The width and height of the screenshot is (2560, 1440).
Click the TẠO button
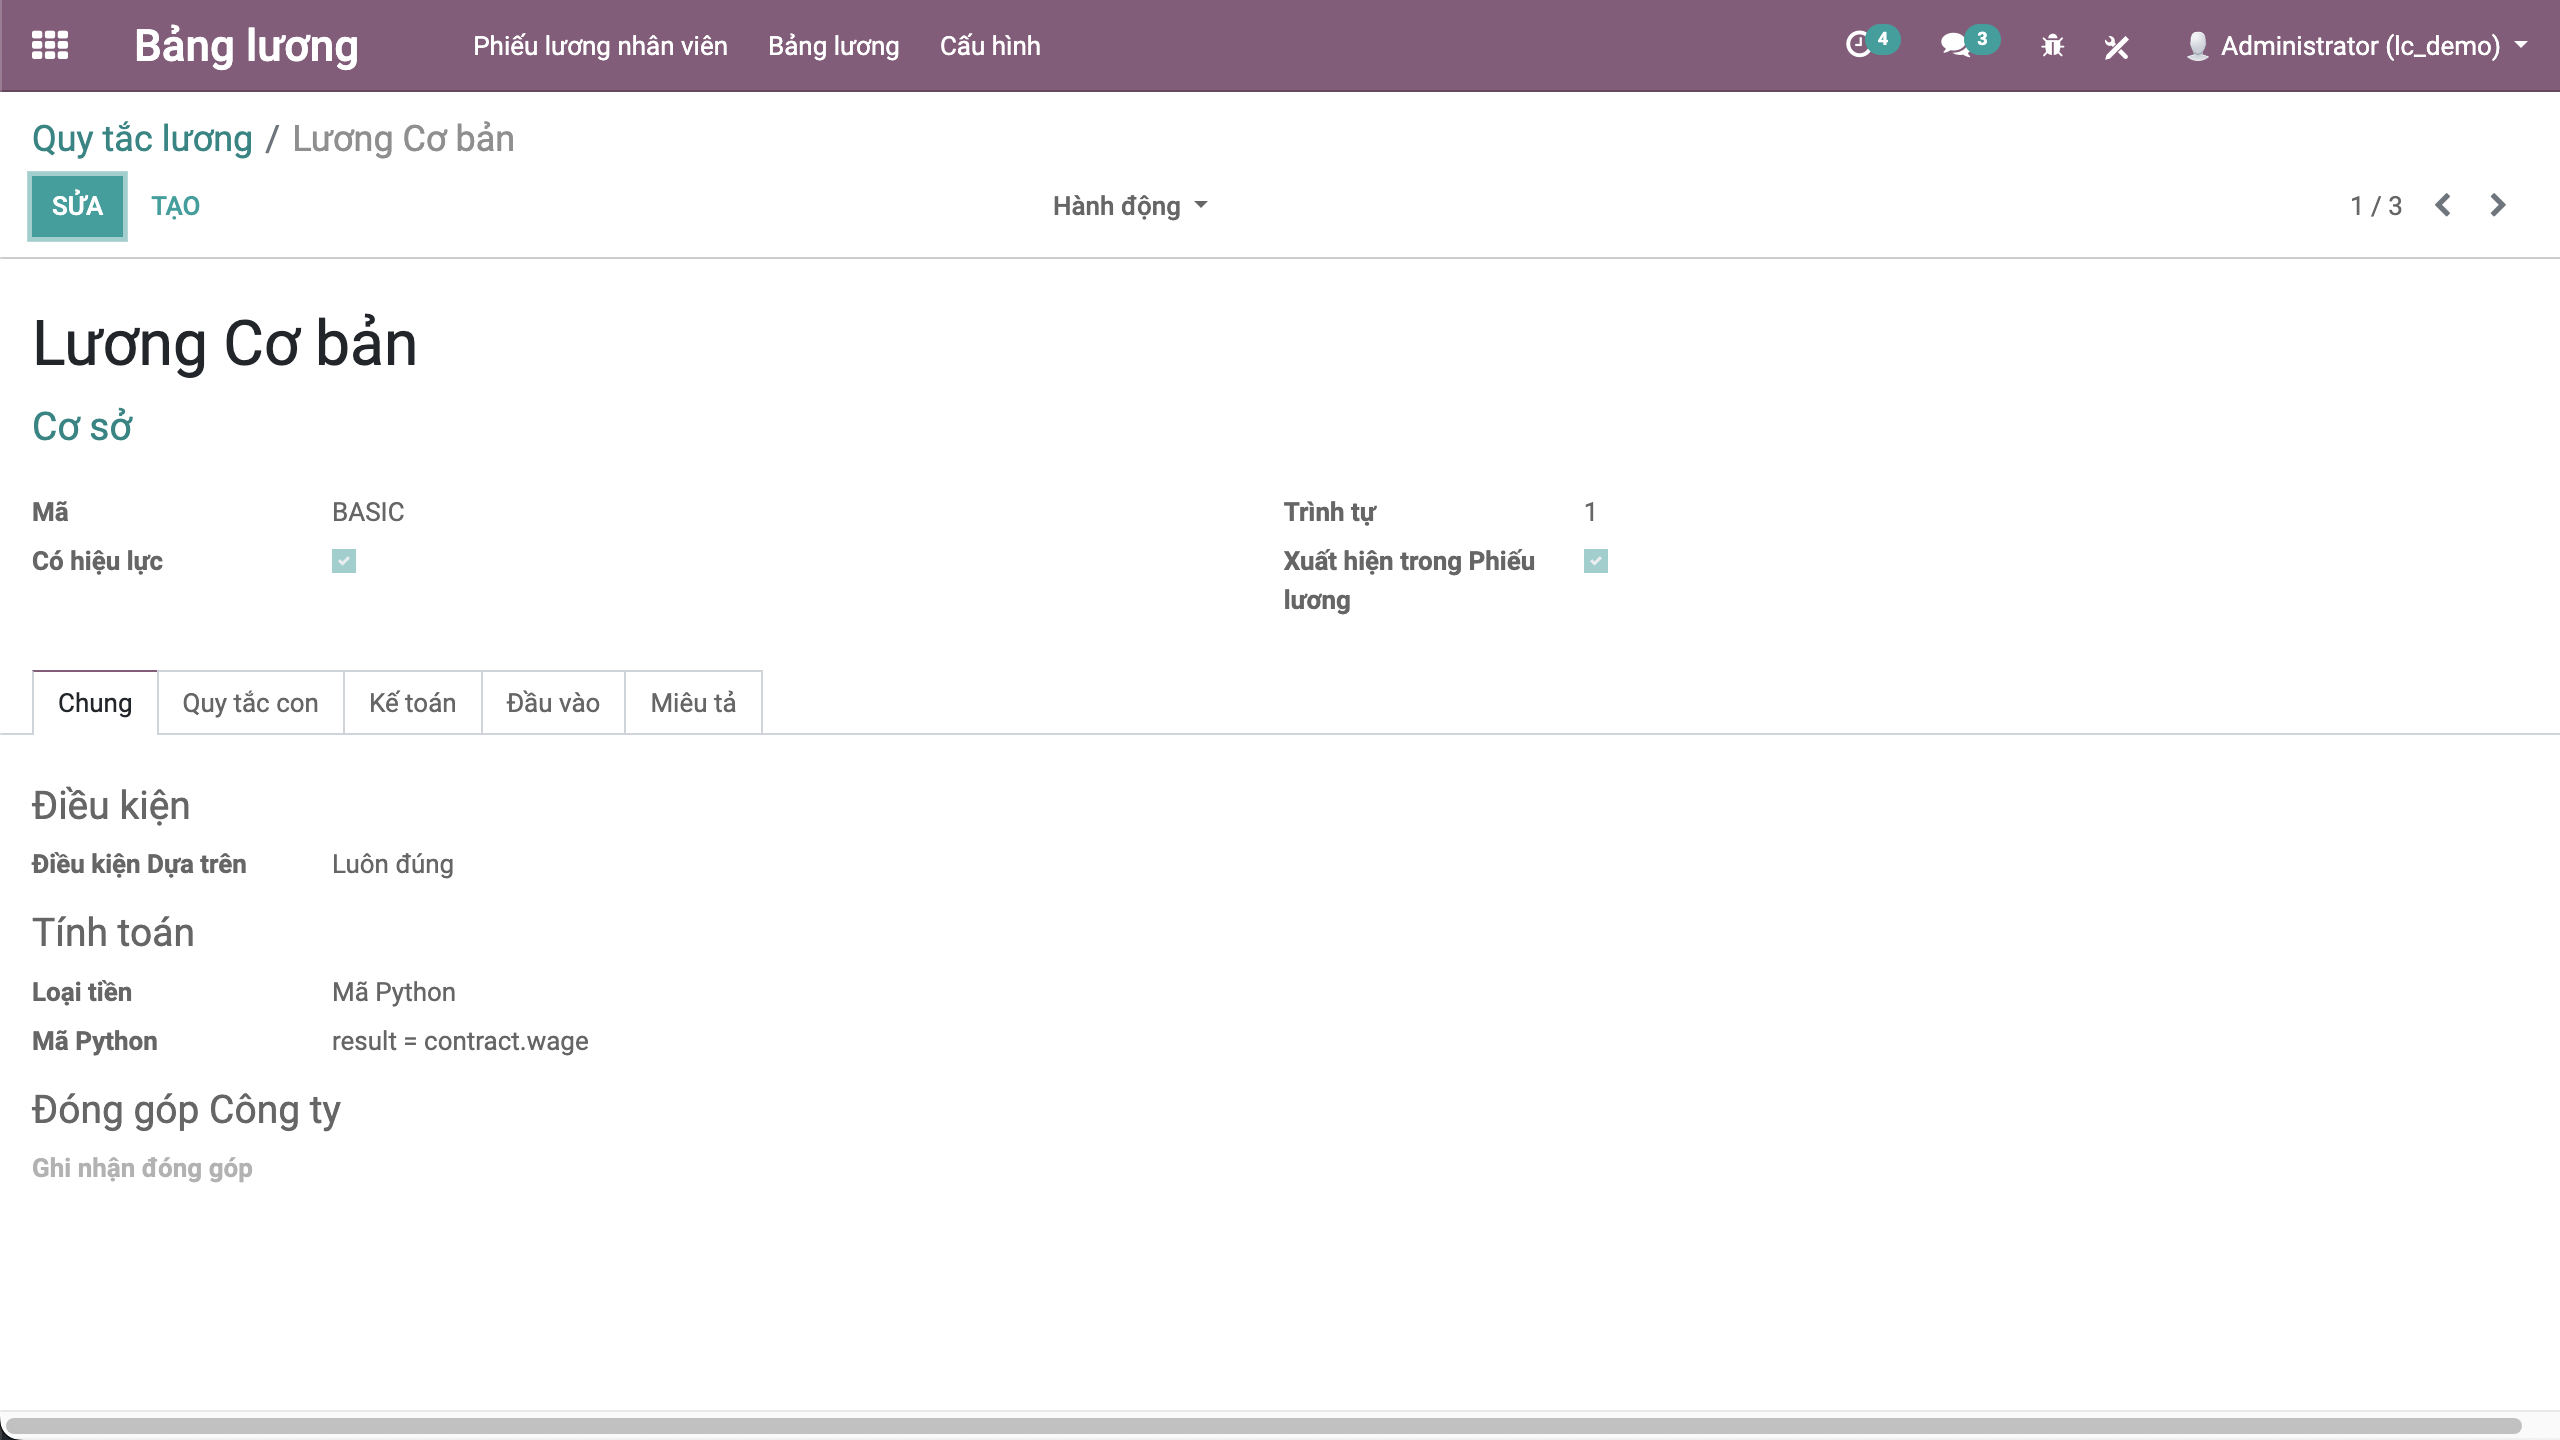(175, 206)
